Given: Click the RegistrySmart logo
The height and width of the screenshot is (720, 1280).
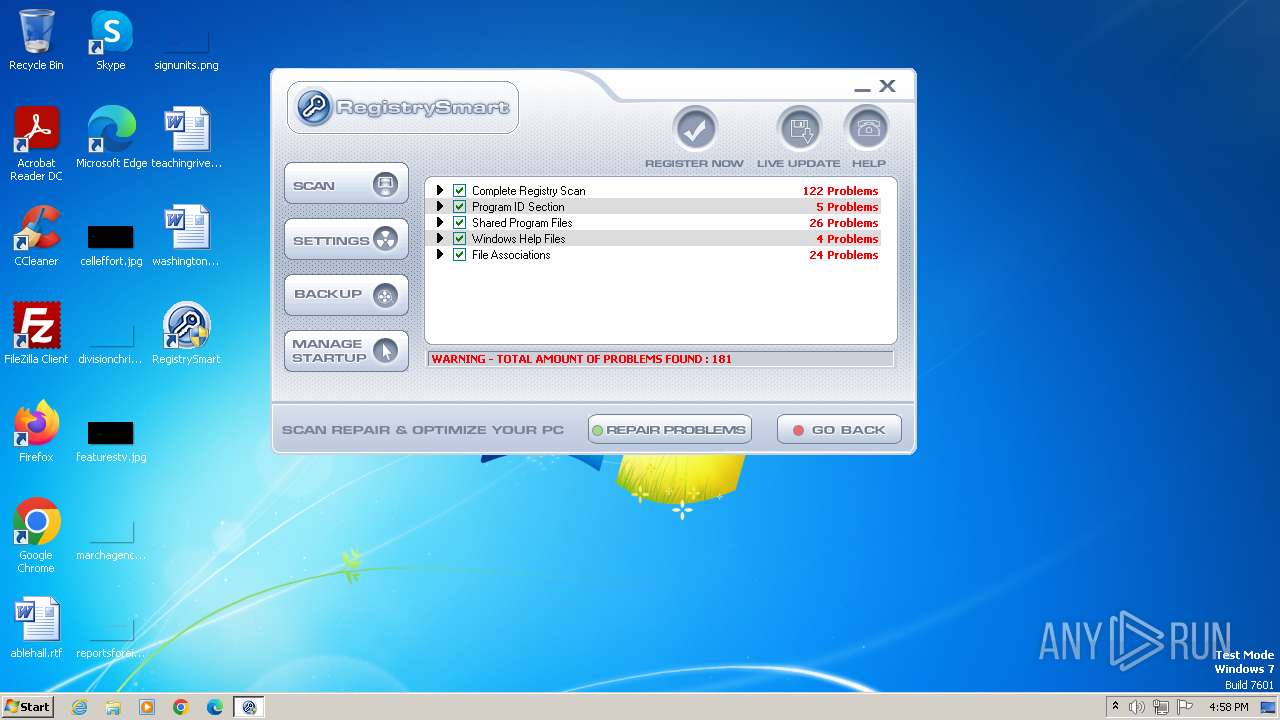Looking at the screenshot, I should pos(403,107).
